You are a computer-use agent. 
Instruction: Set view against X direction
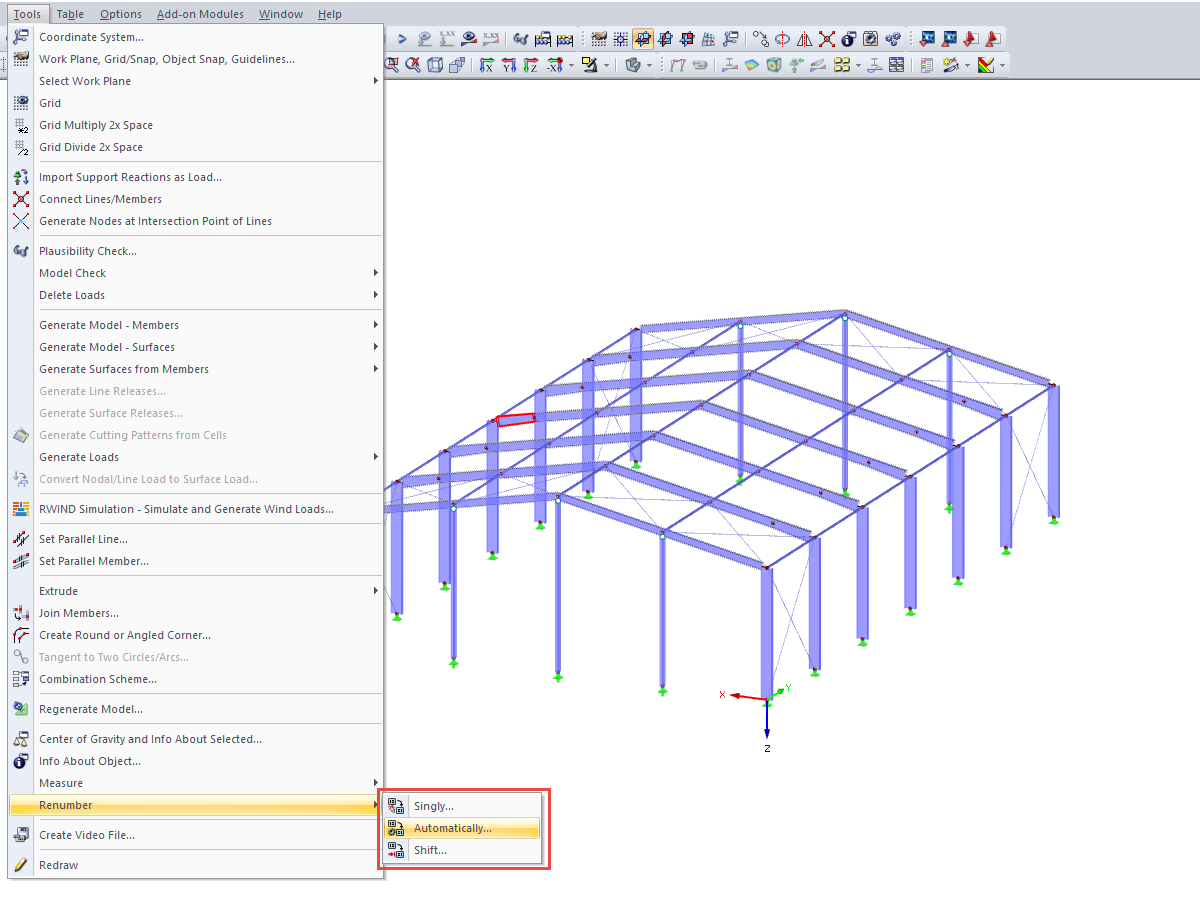pos(553,65)
